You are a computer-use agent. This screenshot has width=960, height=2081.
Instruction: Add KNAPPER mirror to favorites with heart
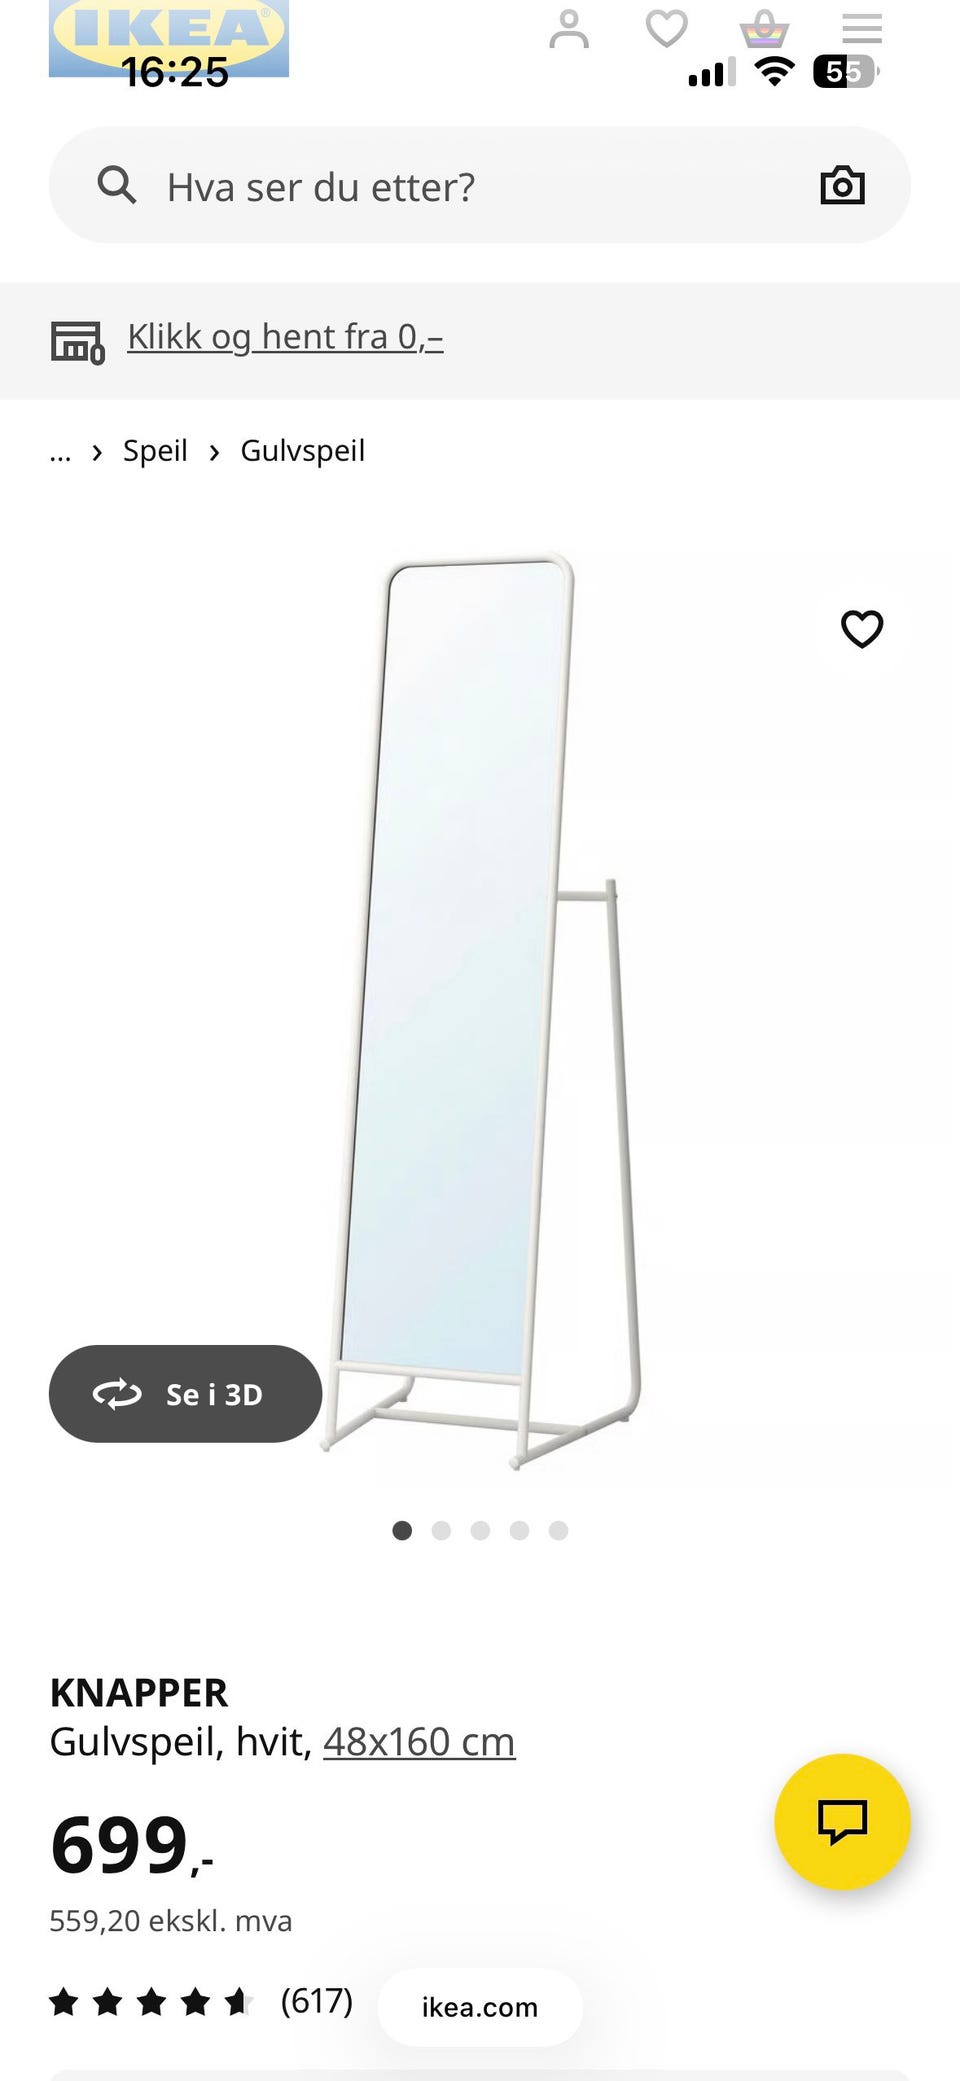(x=862, y=629)
